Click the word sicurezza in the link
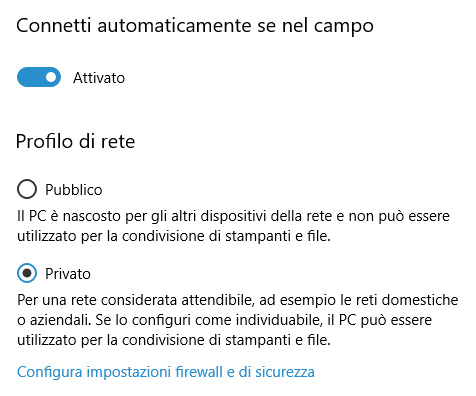The height and width of the screenshot is (396, 476). [x=285, y=372]
